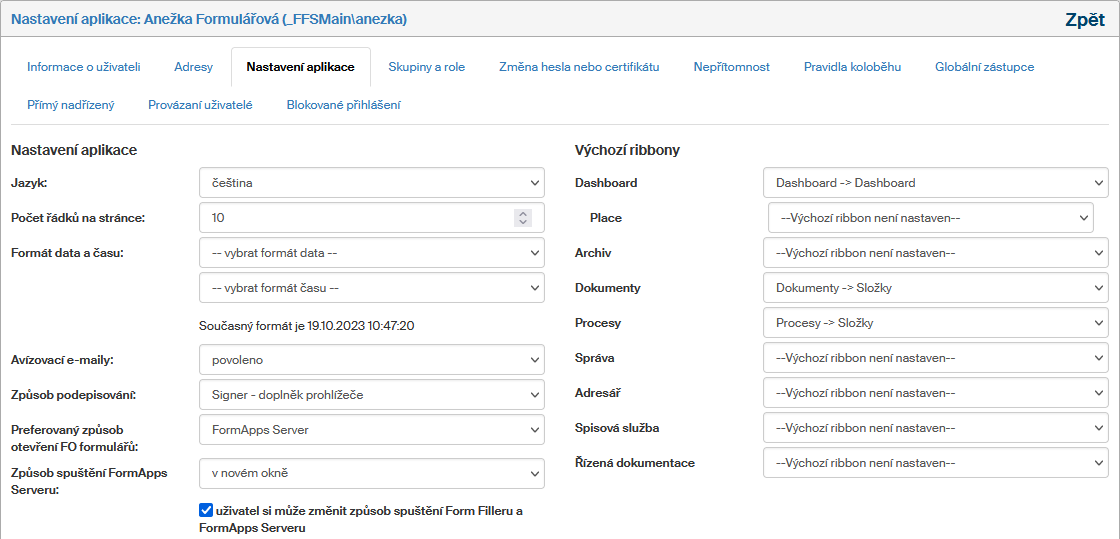
Task: Open the date format dropdown
Action: click(372, 253)
